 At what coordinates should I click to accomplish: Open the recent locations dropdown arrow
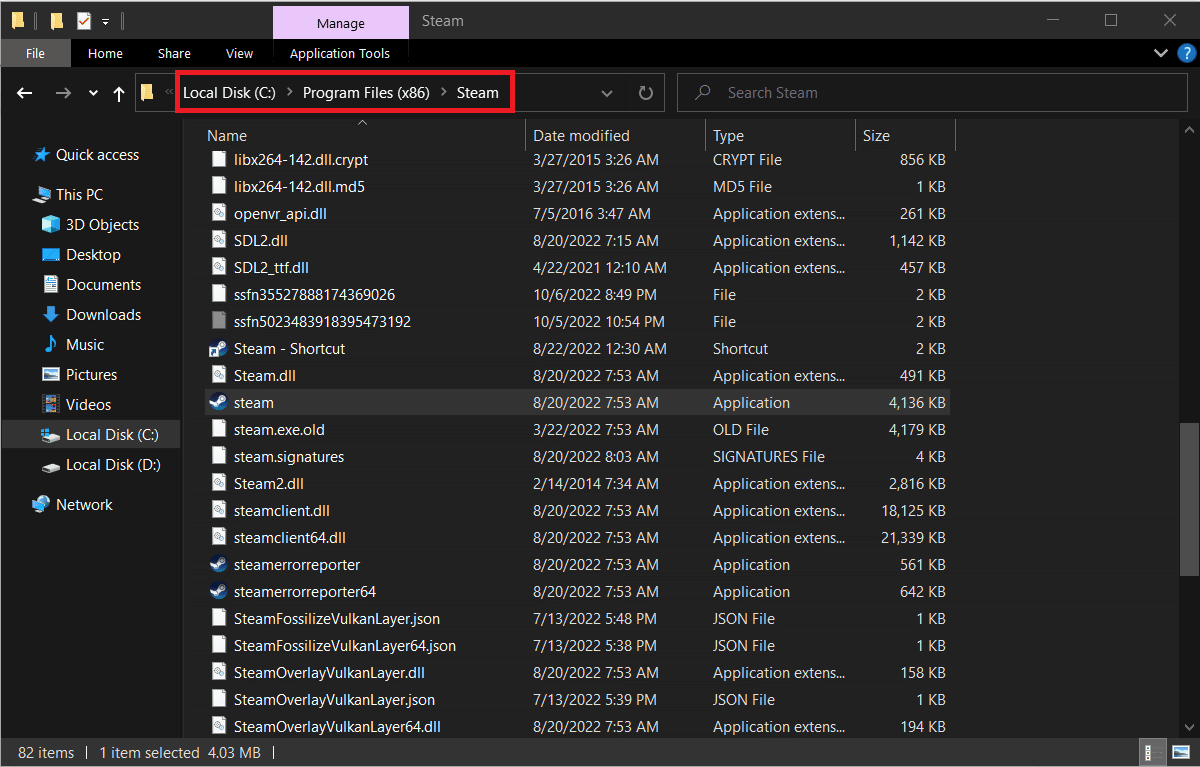(x=92, y=92)
